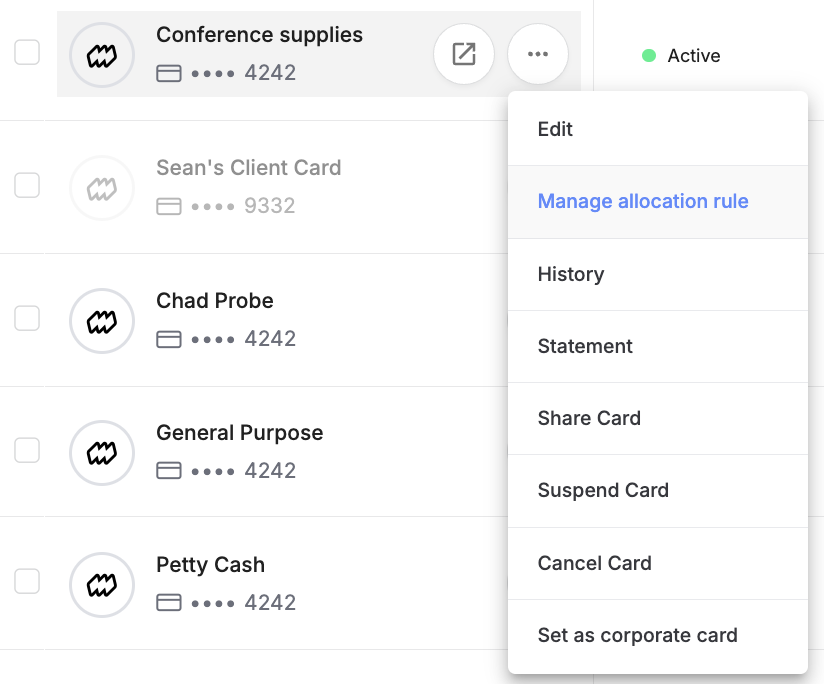Image resolution: width=824 pixels, height=684 pixels.
Task: Click Sean's Client Card logo avatar
Action: (x=102, y=188)
